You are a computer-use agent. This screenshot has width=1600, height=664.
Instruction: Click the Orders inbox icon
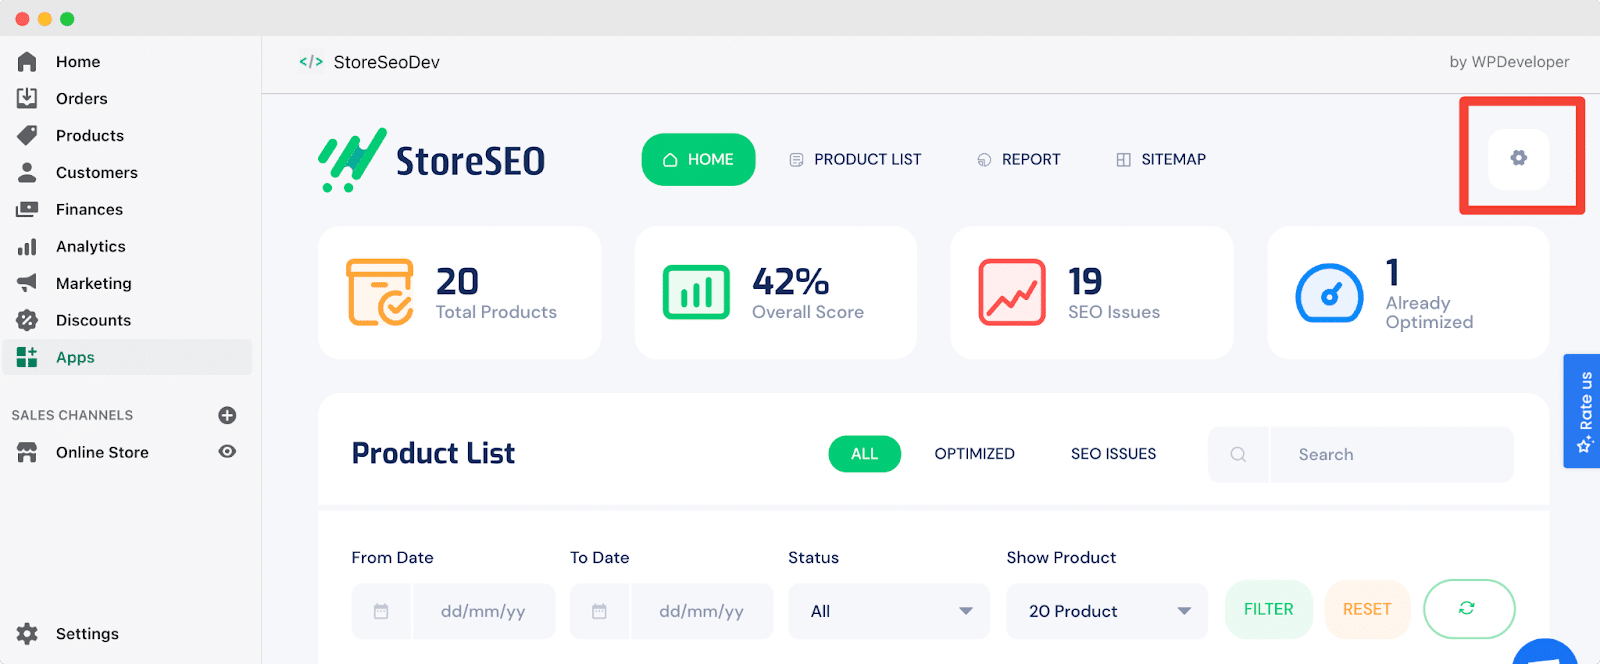pyautogui.click(x=27, y=98)
